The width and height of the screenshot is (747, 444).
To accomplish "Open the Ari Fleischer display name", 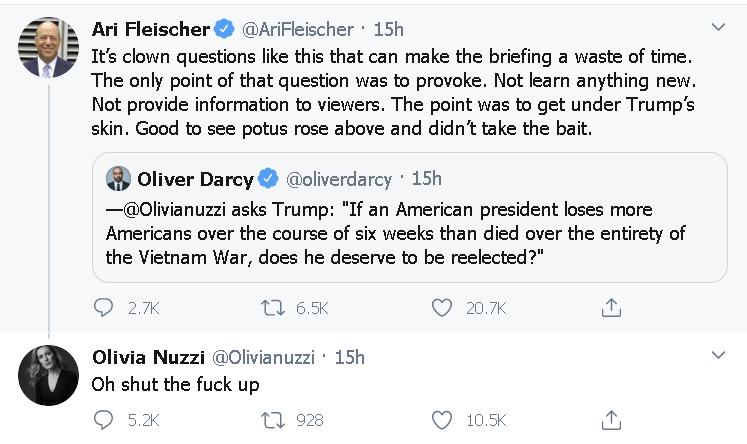I will (x=151, y=30).
